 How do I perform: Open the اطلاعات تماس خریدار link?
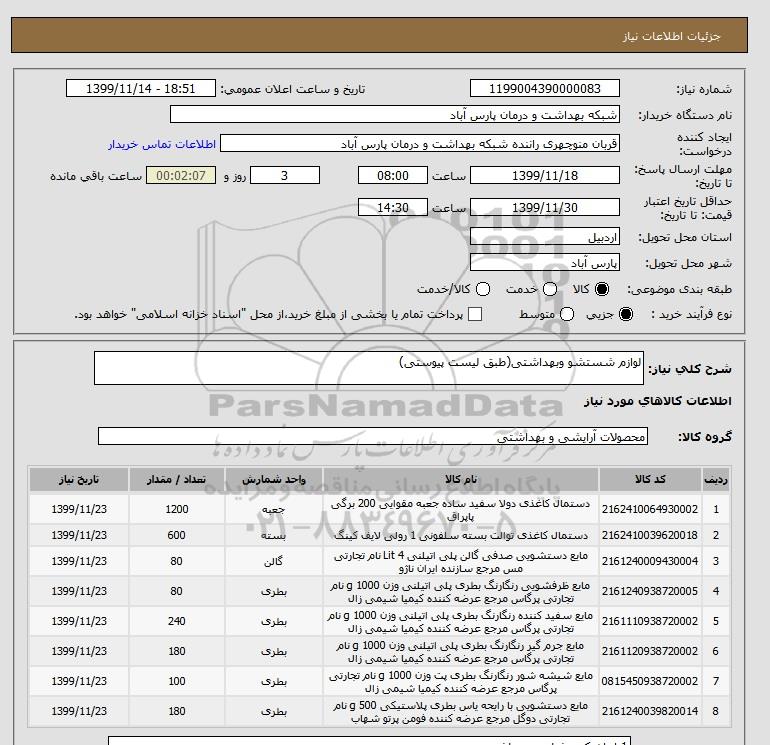coord(162,144)
